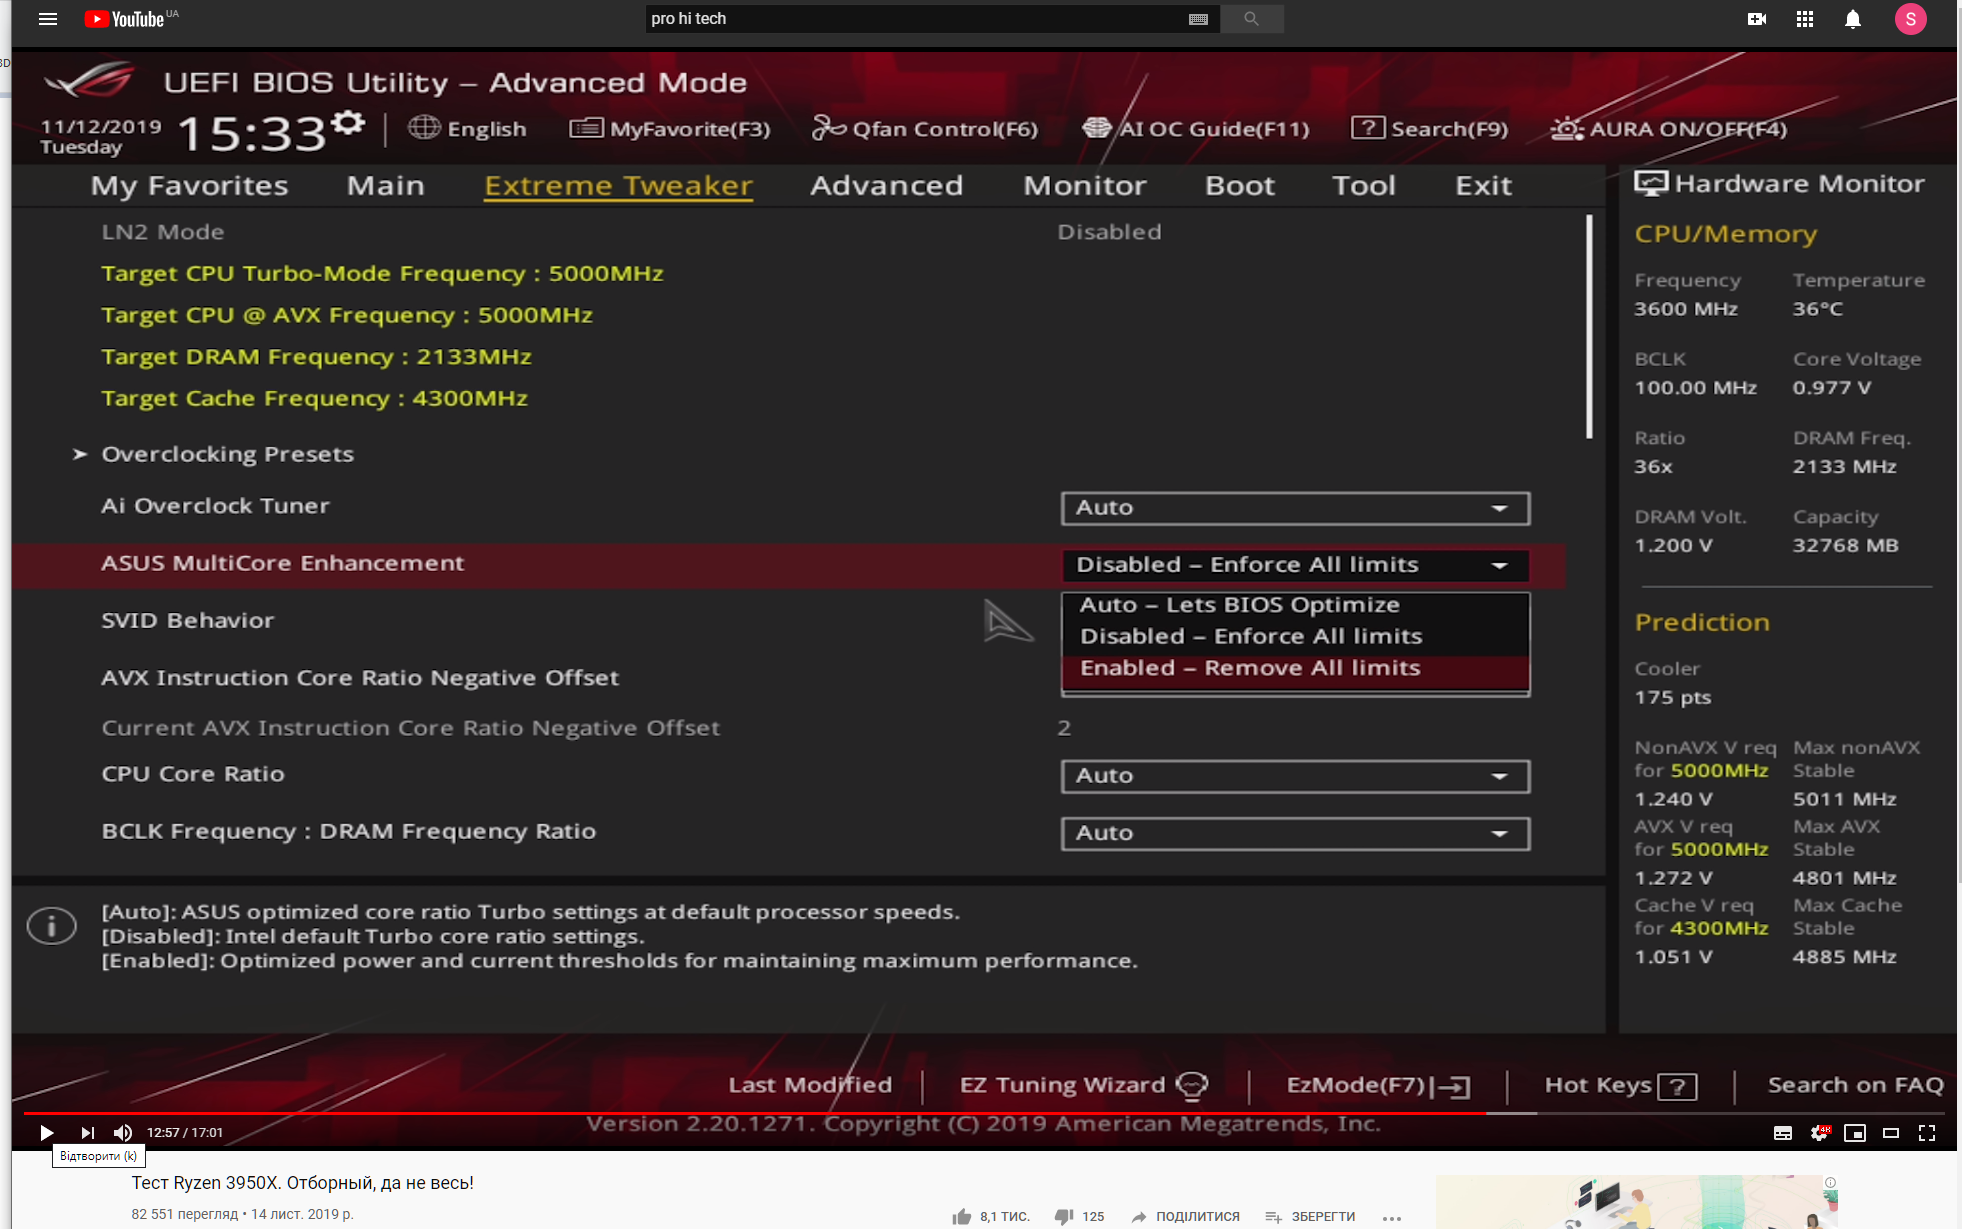Click the like thumbs-up button
The width and height of the screenshot is (1962, 1229).
[962, 1216]
